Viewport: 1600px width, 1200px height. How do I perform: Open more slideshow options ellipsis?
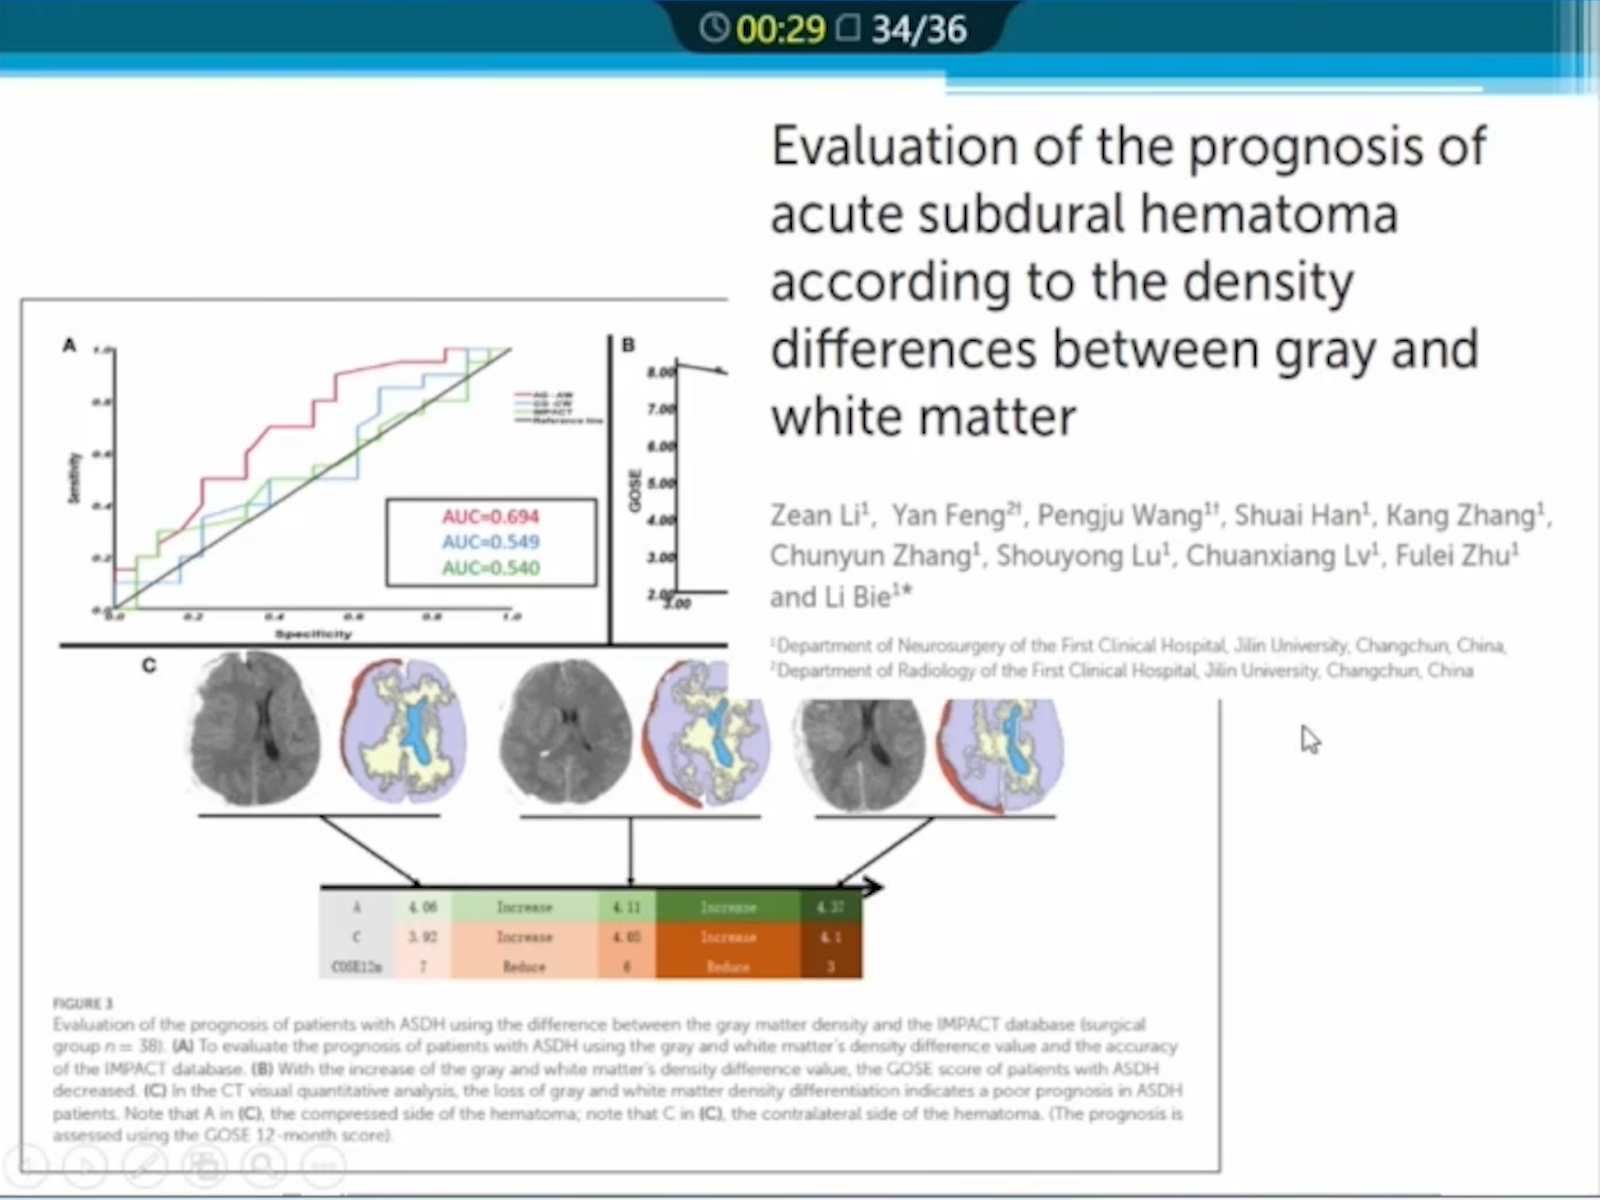(x=322, y=1165)
